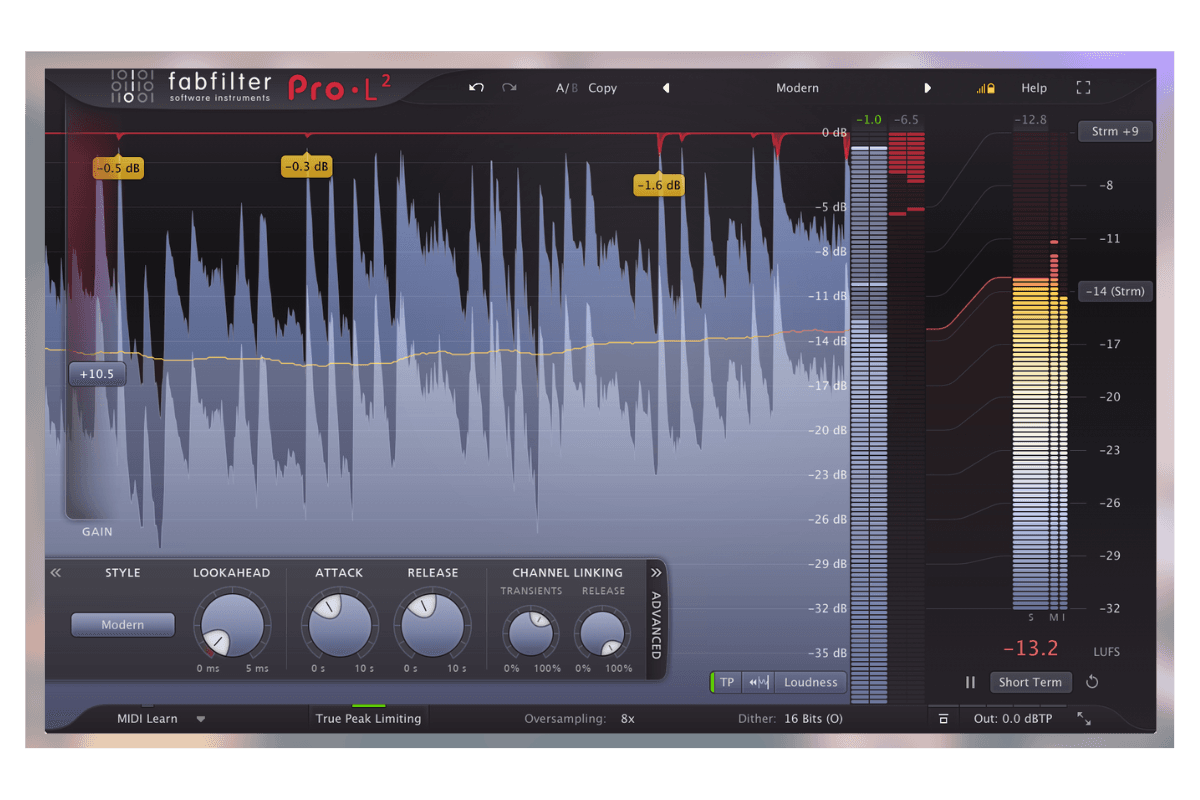
Task: Toggle the TP true peak metering button
Action: click(x=727, y=683)
